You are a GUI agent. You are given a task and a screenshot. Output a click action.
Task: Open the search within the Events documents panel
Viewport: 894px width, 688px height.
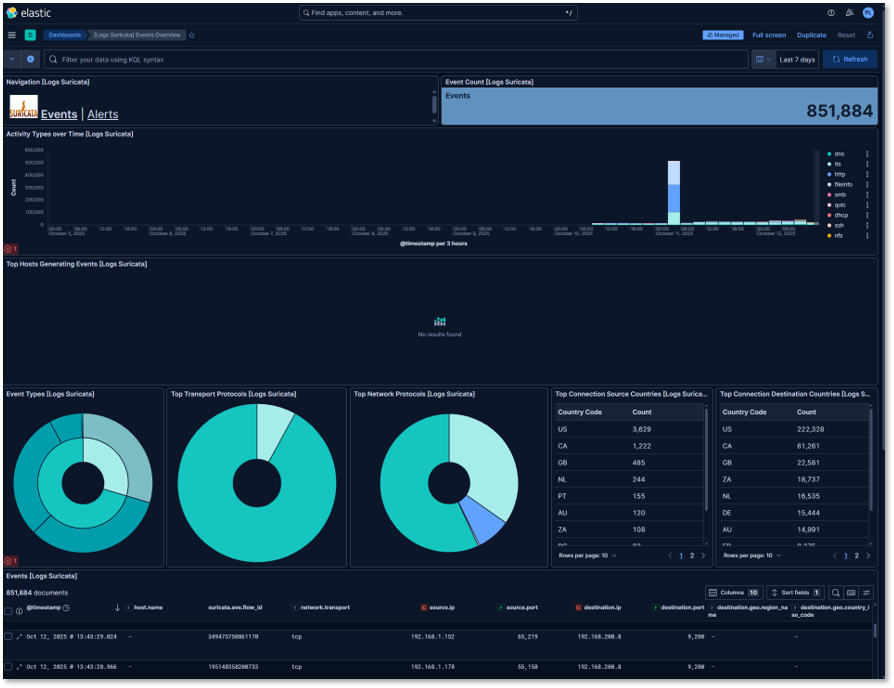[836, 592]
